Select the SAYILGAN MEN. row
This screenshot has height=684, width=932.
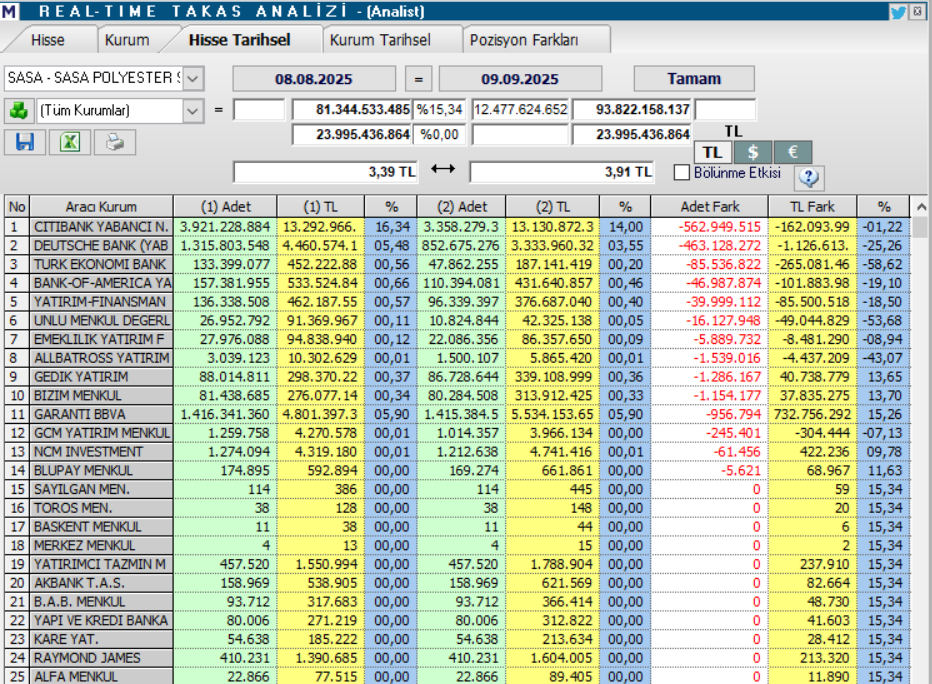click(x=458, y=489)
